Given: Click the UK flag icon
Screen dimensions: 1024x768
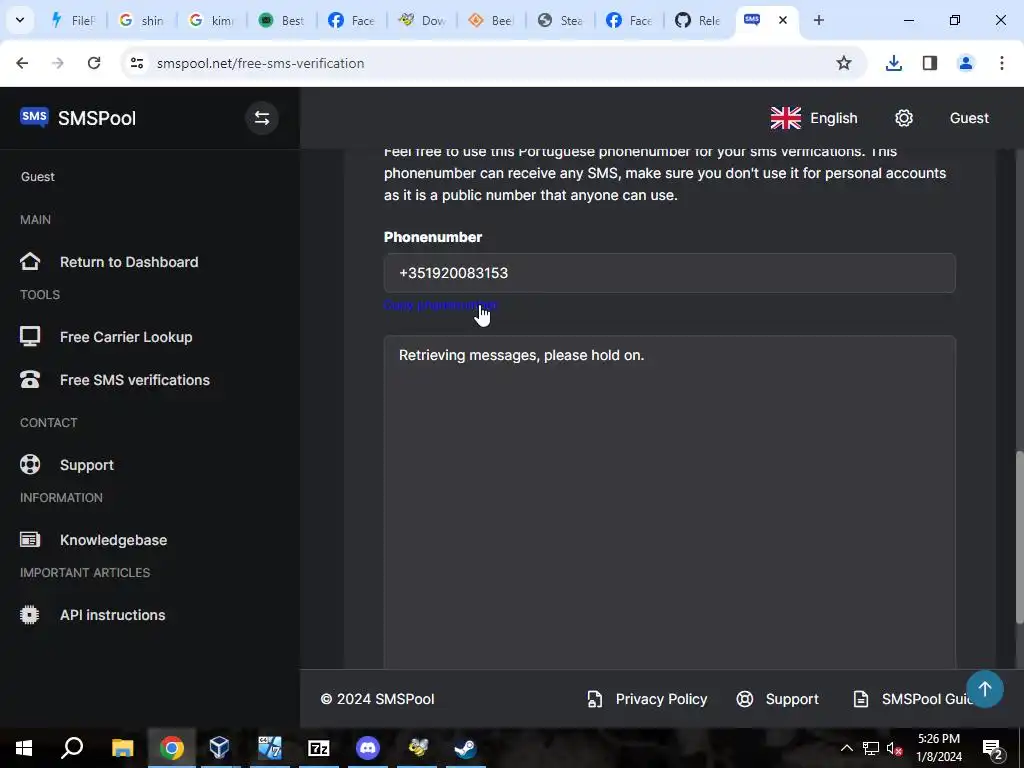Looking at the screenshot, I should pos(786,118).
